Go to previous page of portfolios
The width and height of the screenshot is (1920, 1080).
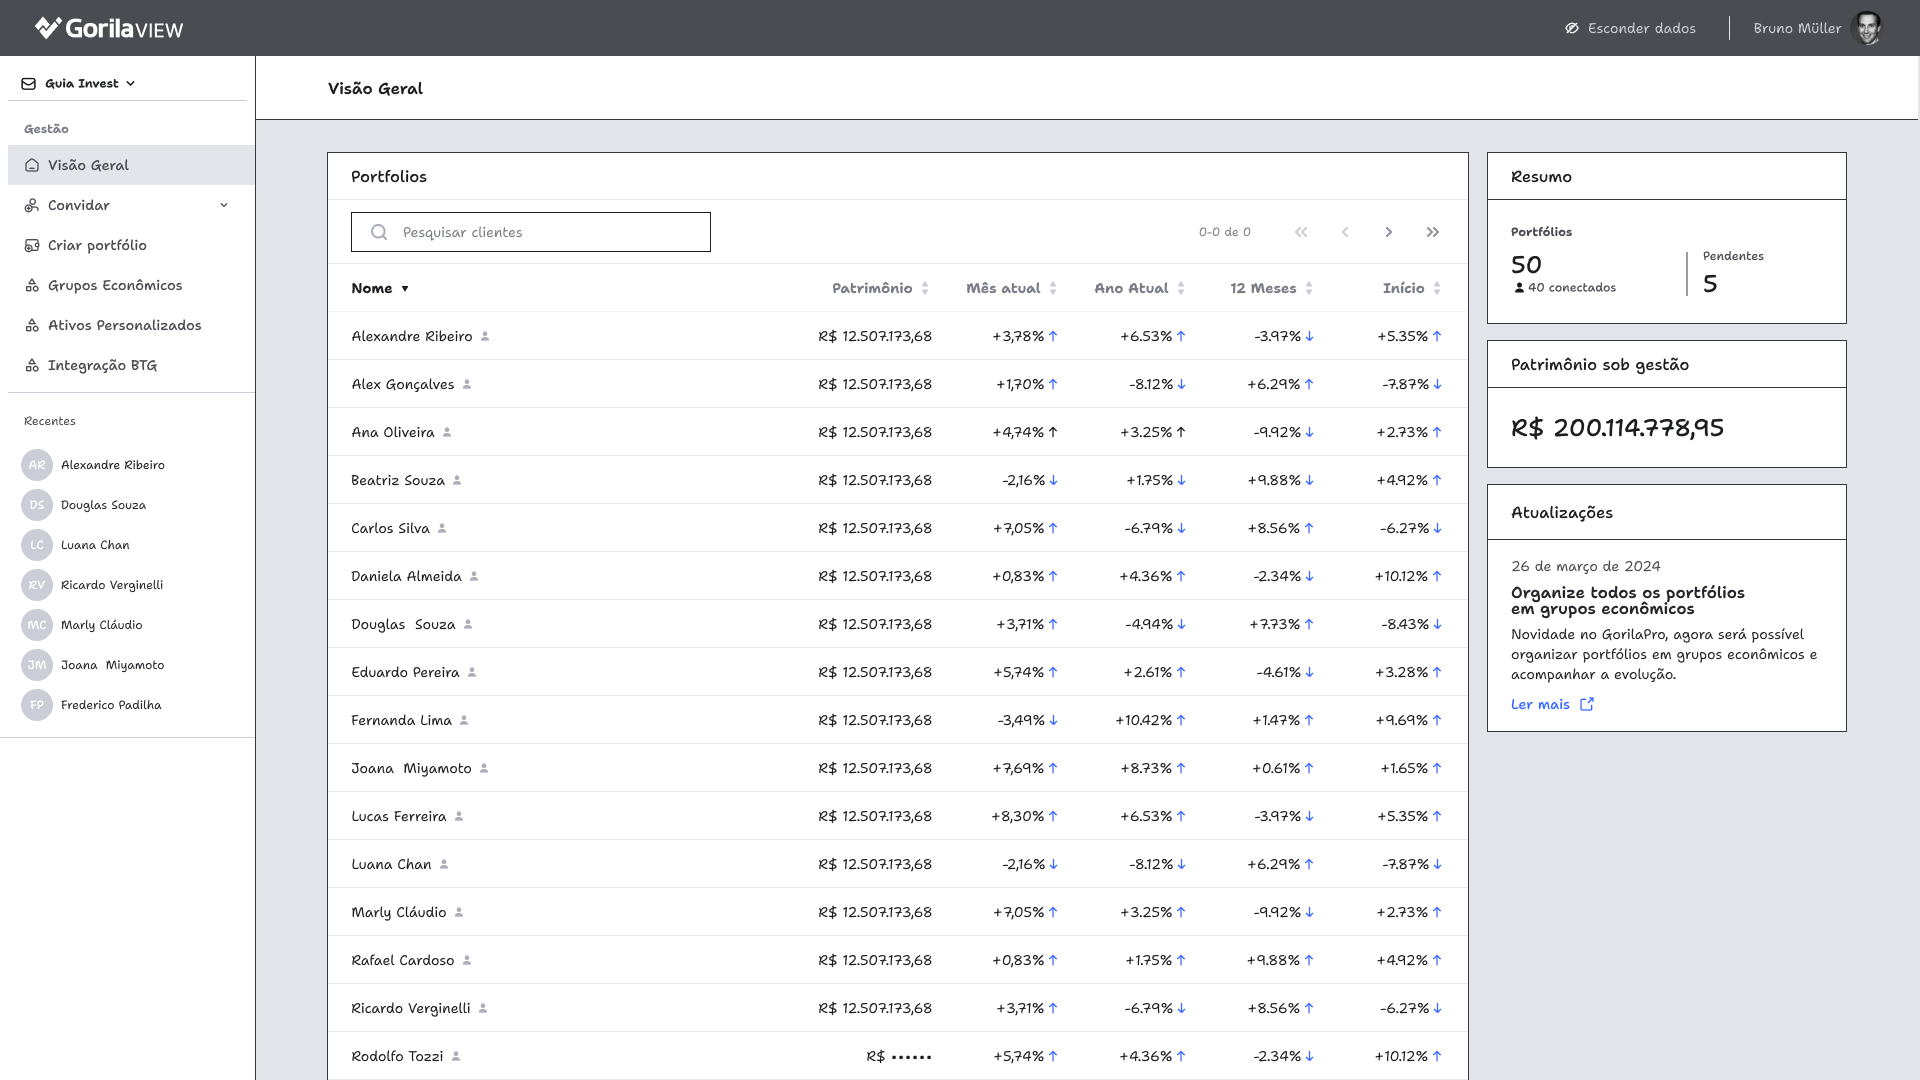(1345, 232)
